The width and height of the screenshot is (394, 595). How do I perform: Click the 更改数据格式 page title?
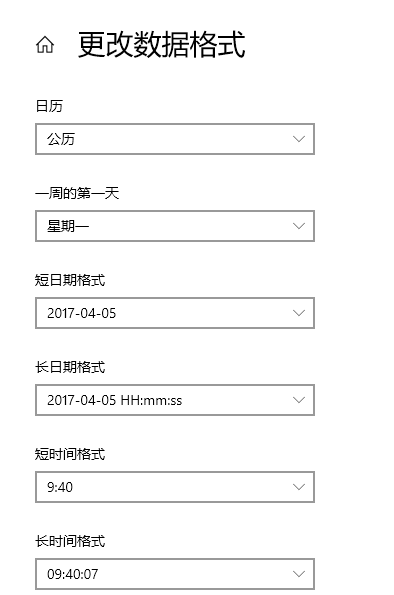click(162, 45)
